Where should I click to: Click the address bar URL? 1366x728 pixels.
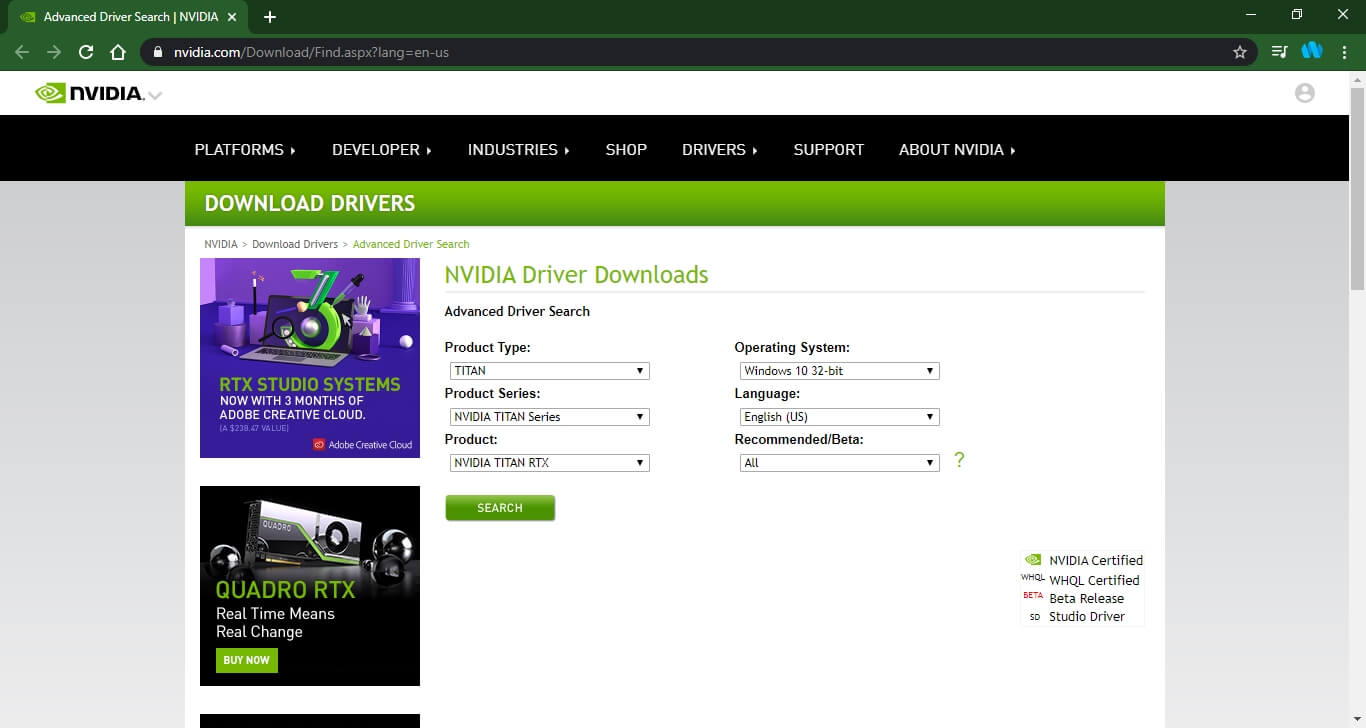[311, 52]
